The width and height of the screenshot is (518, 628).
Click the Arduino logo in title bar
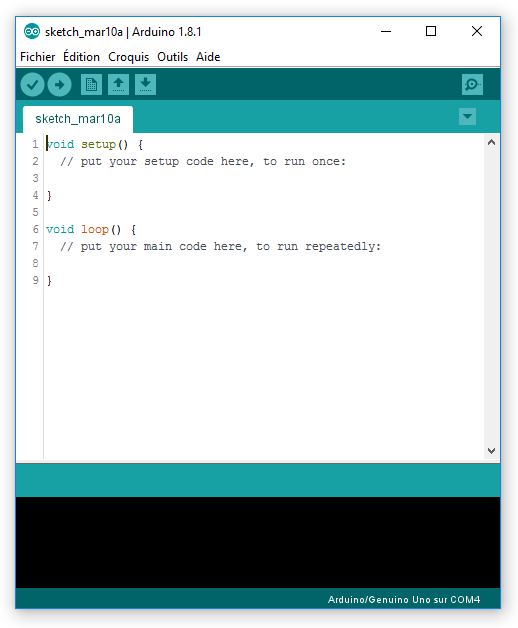click(x=32, y=31)
